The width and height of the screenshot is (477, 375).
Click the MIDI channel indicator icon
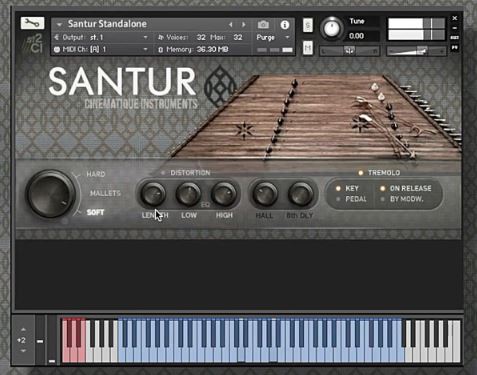click(57, 49)
